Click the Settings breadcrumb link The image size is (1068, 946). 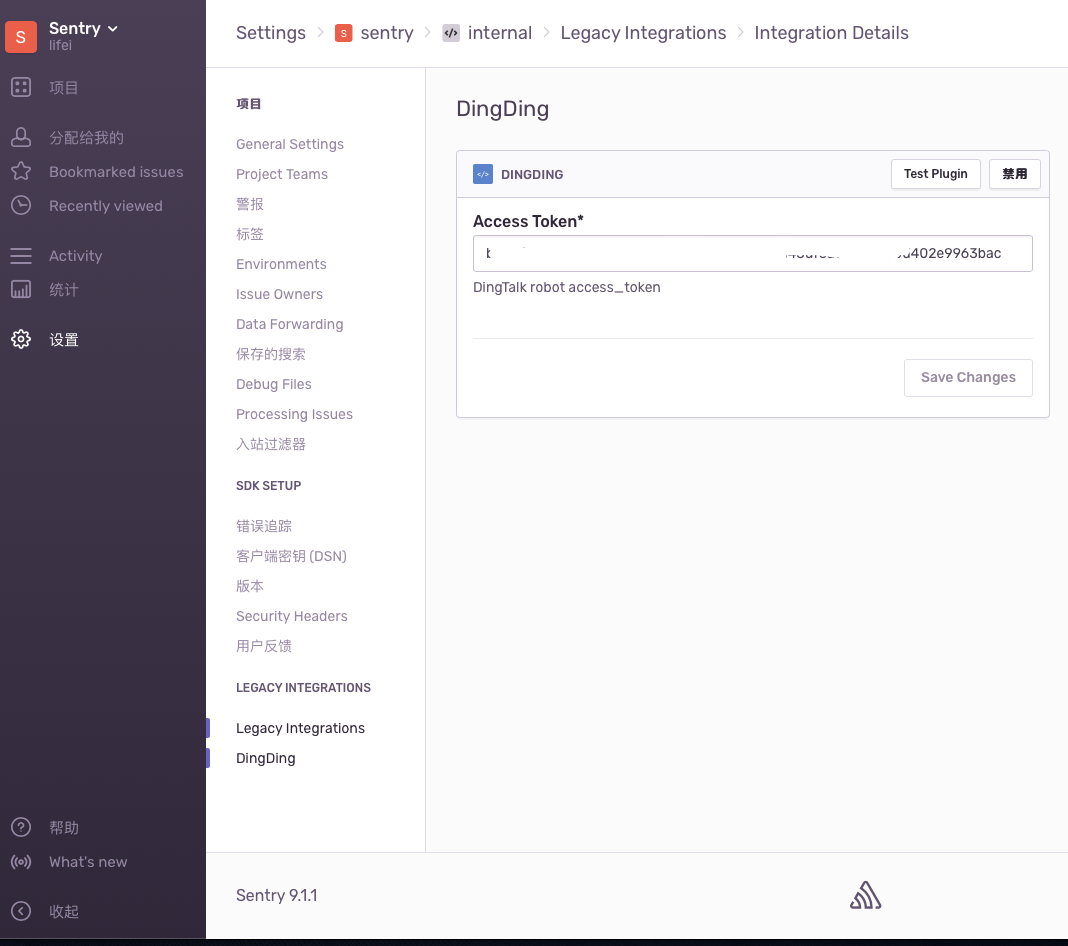[270, 33]
